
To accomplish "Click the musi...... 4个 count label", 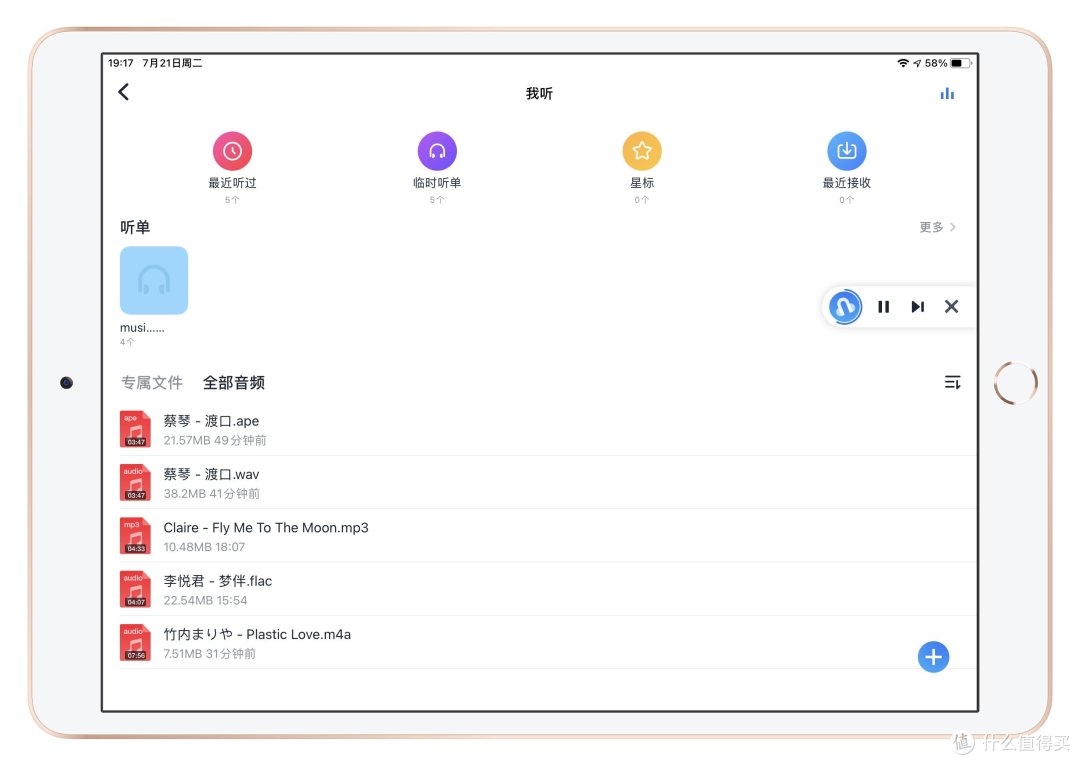I will (x=127, y=342).
